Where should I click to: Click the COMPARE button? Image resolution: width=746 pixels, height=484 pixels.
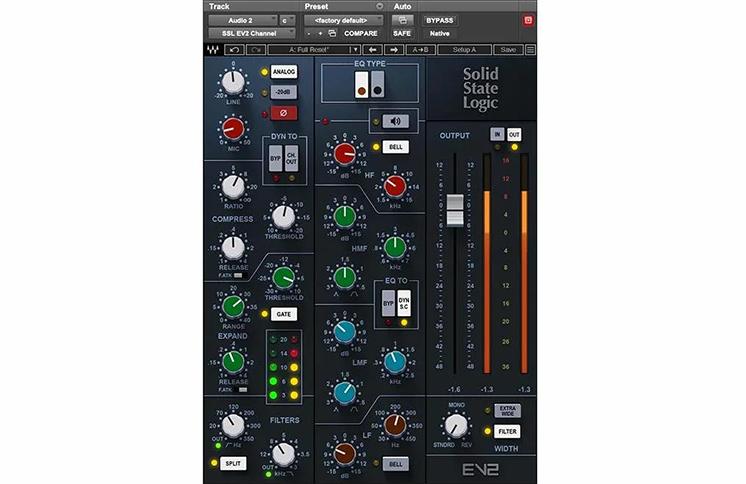coord(361,33)
